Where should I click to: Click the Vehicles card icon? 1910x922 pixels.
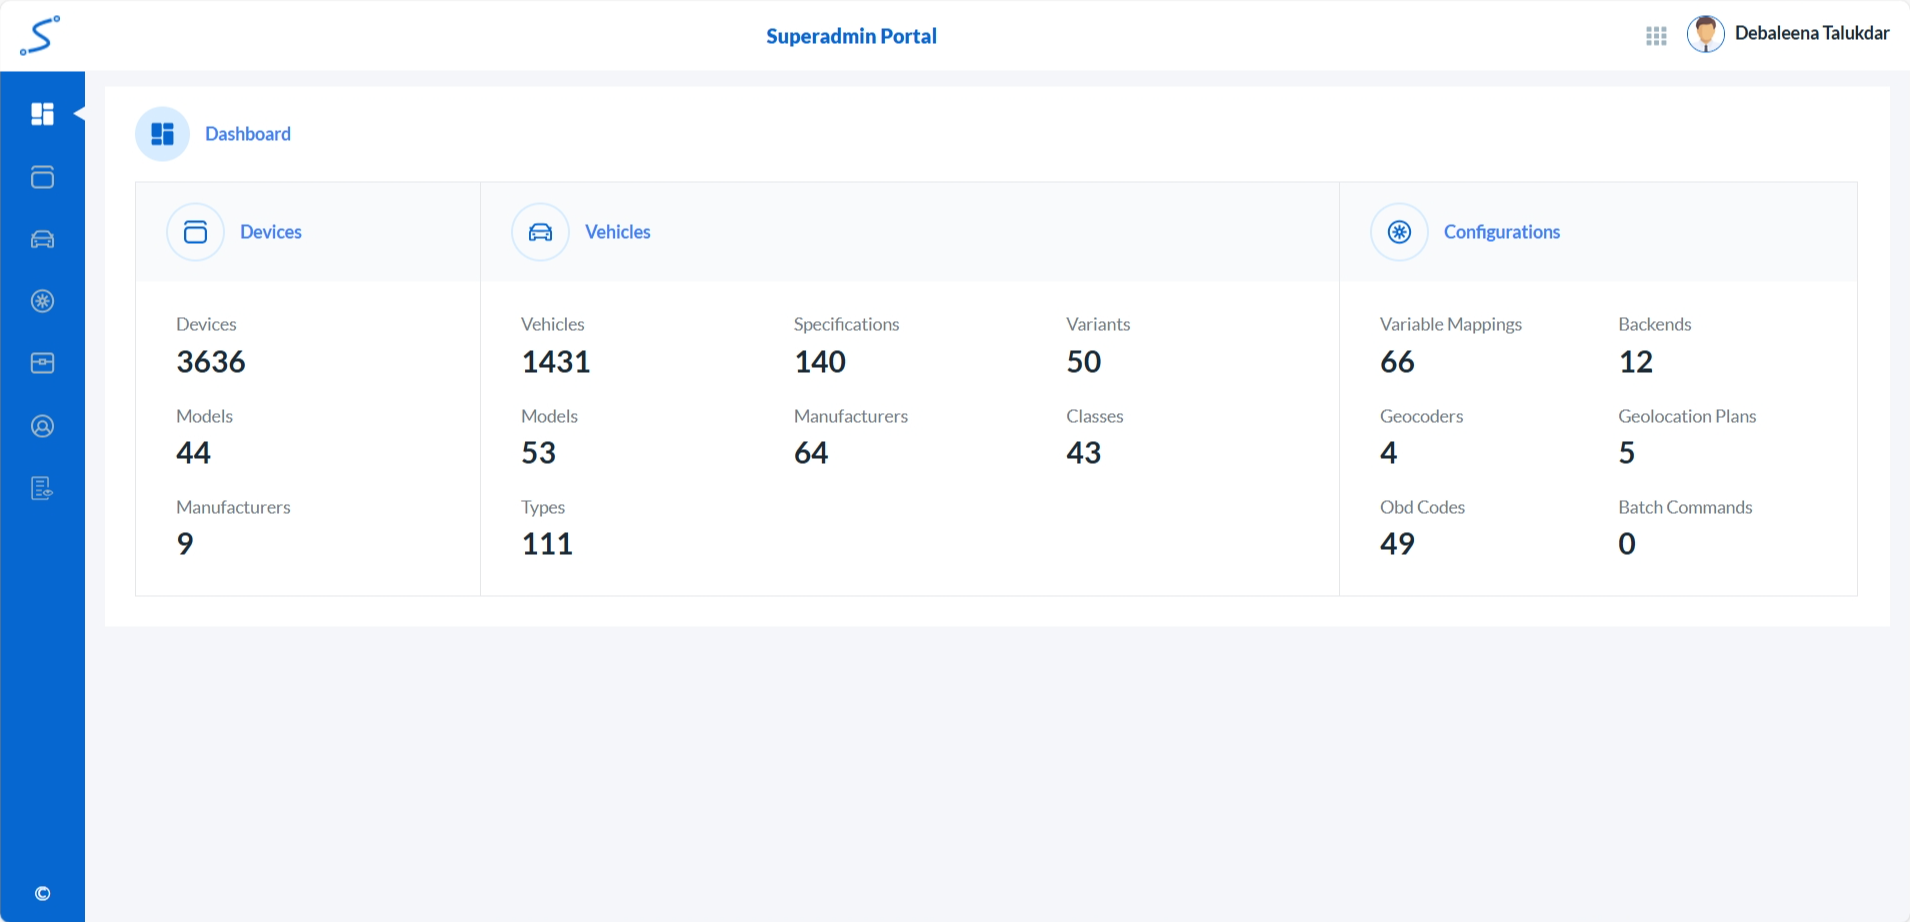point(539,231)
